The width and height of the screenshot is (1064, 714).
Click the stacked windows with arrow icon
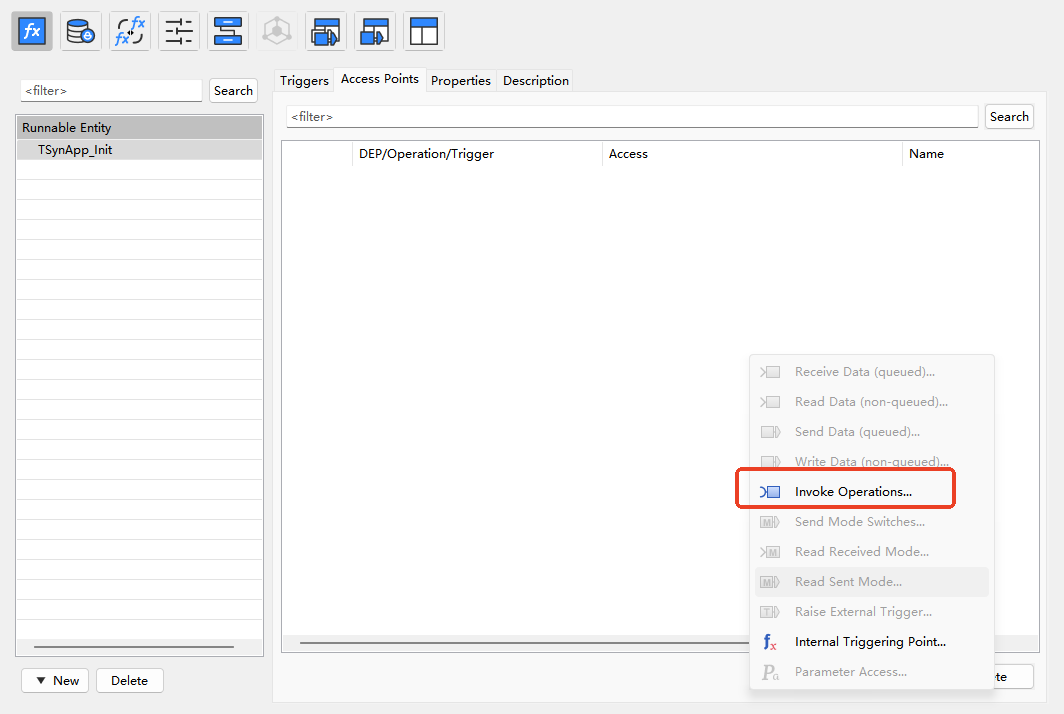coord(326,31)
